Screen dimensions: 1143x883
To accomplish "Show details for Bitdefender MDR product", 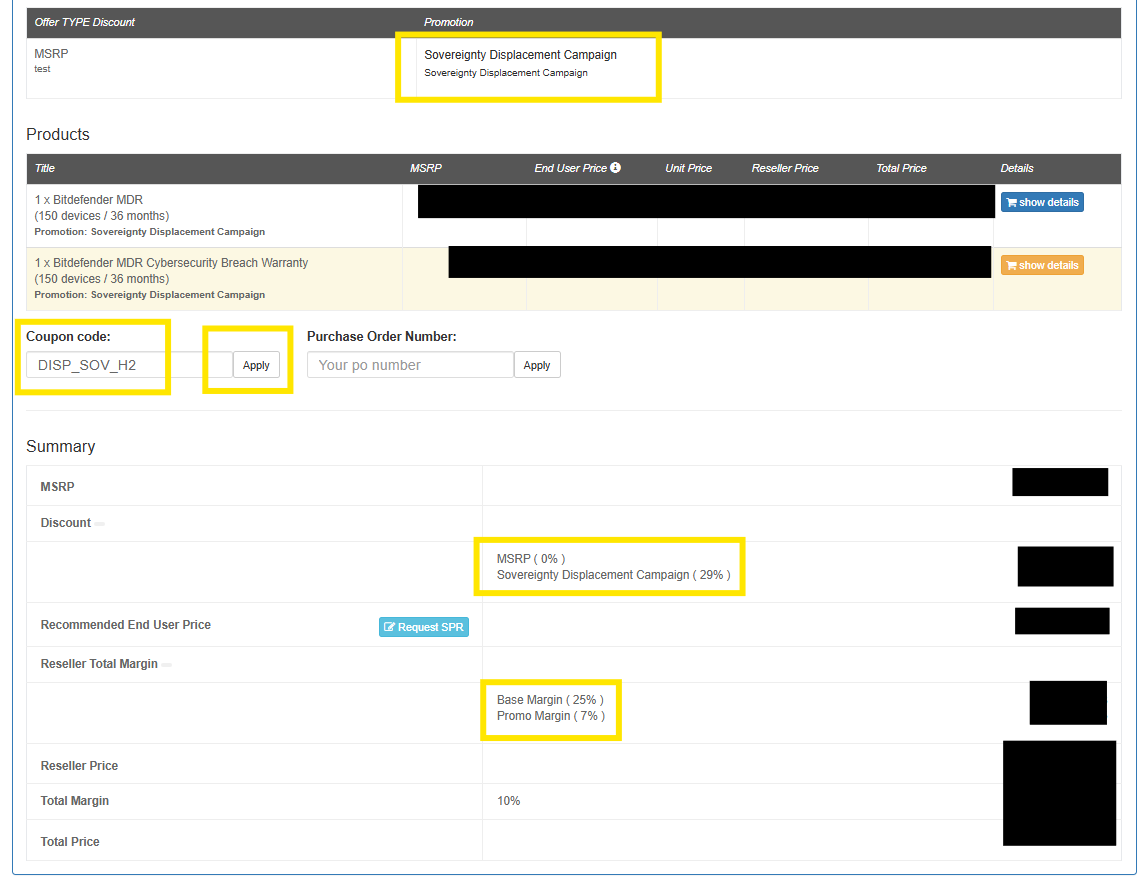I will 1042,202.
